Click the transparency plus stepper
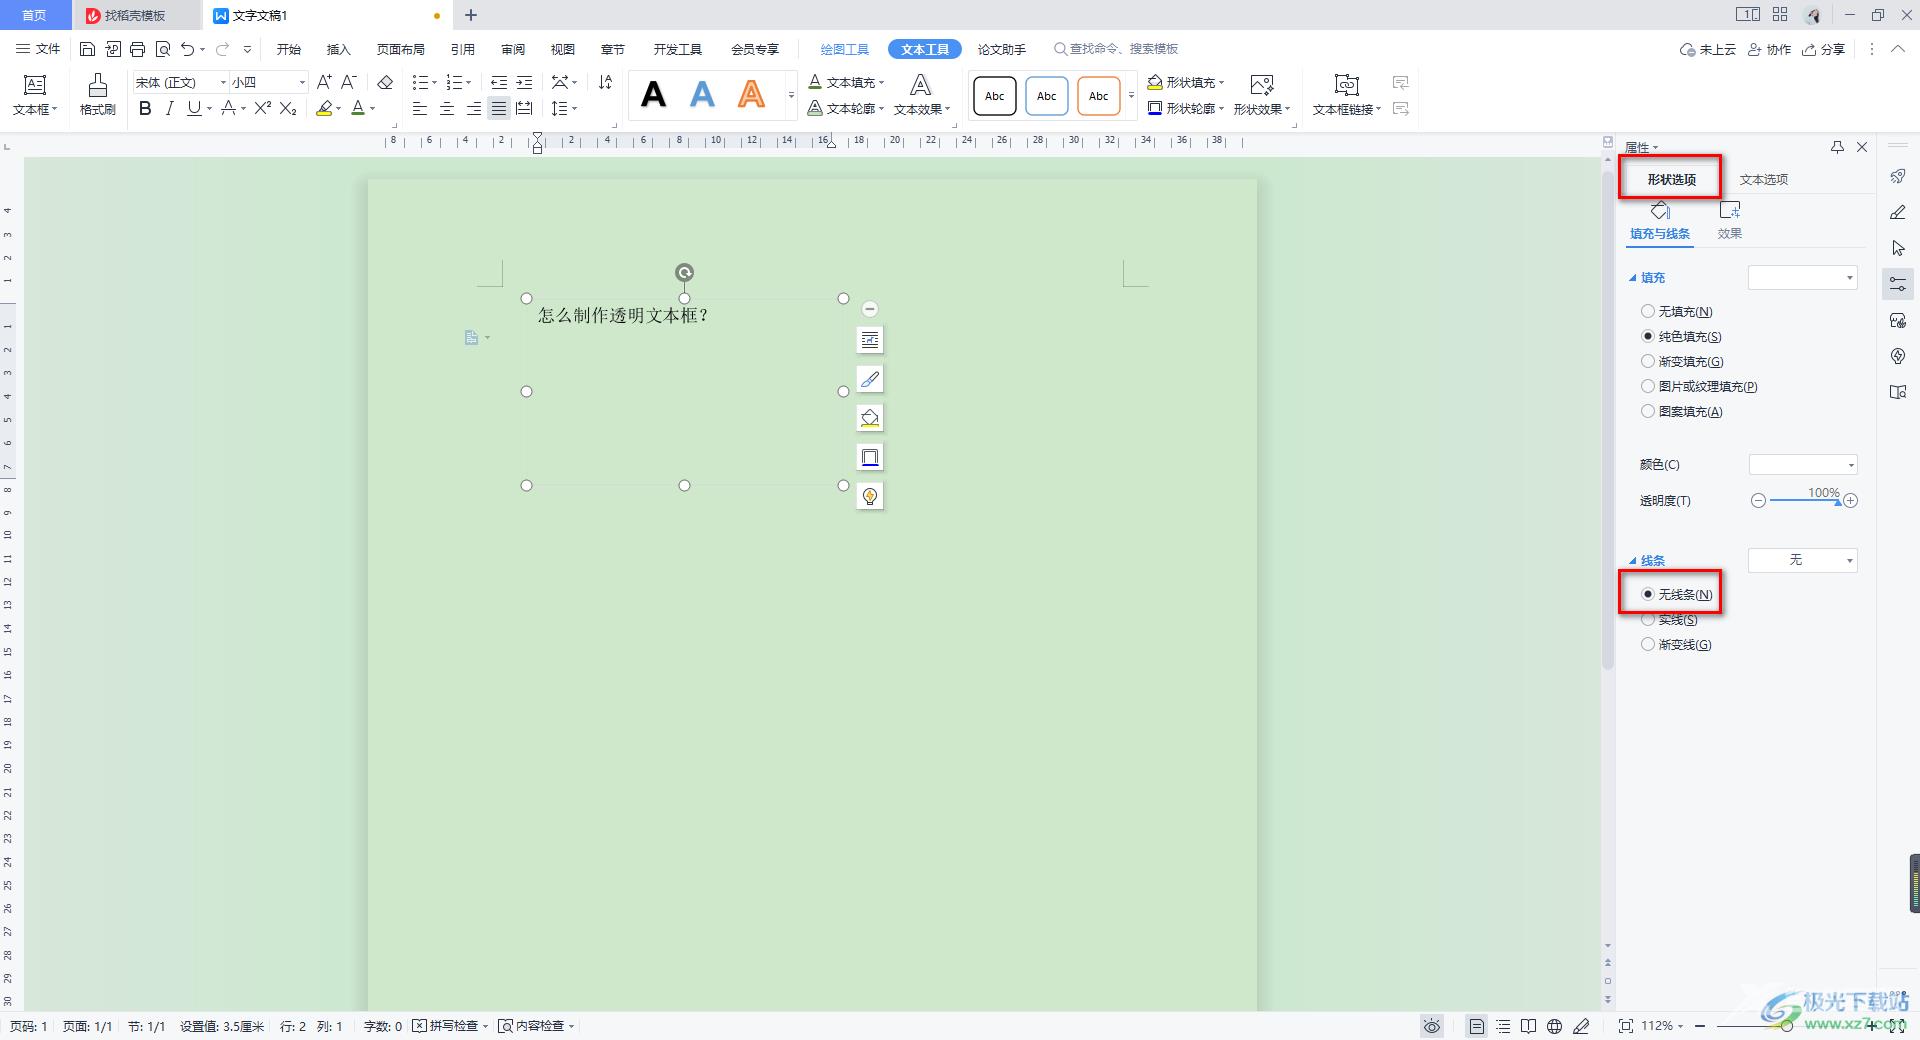Screen dimensions: 1920x1040 click(1851, 501)
